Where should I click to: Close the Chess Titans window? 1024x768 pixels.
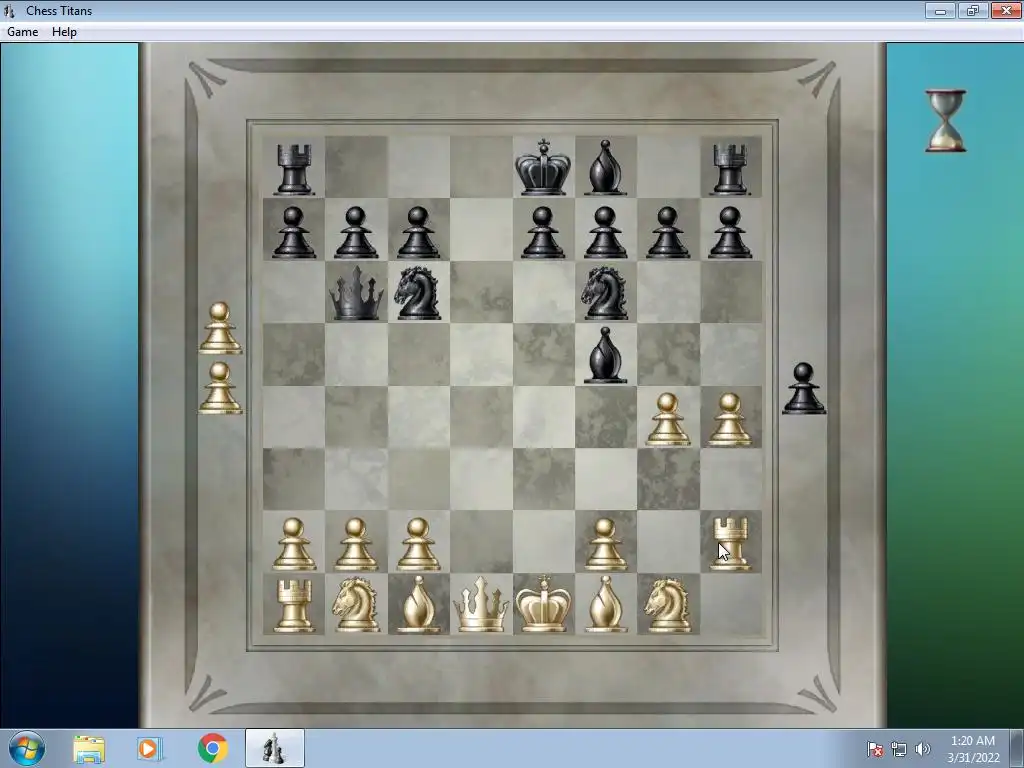point(1006,10)
